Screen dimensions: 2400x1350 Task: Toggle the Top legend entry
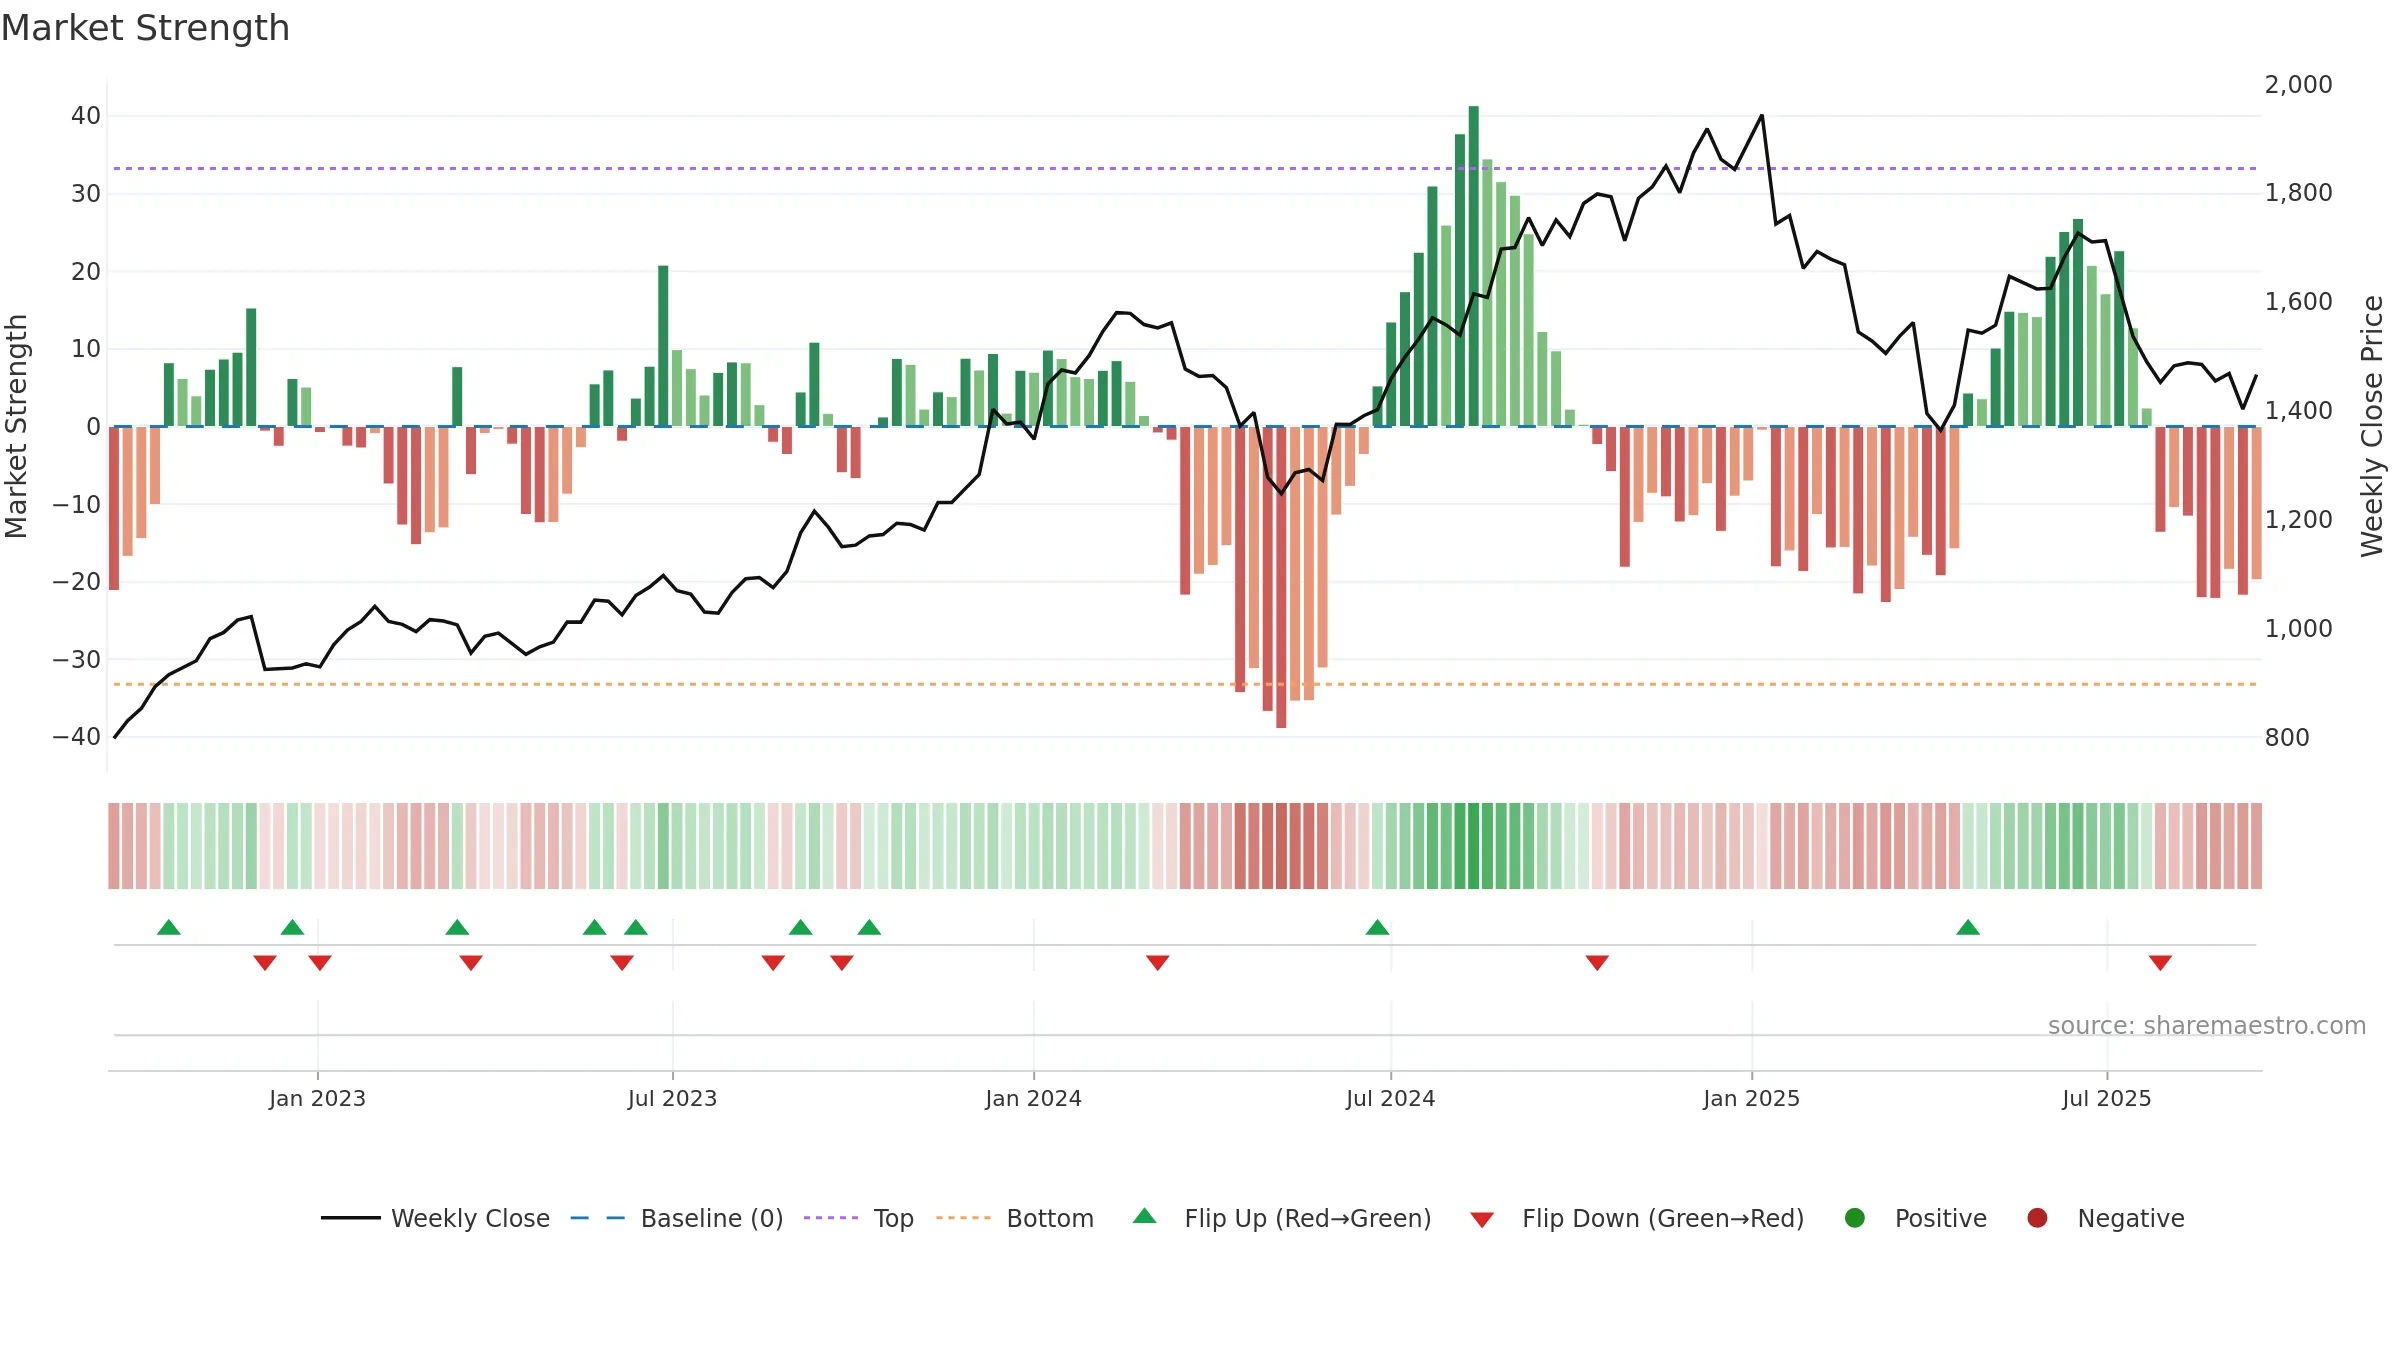click(x=859, y=1218)
